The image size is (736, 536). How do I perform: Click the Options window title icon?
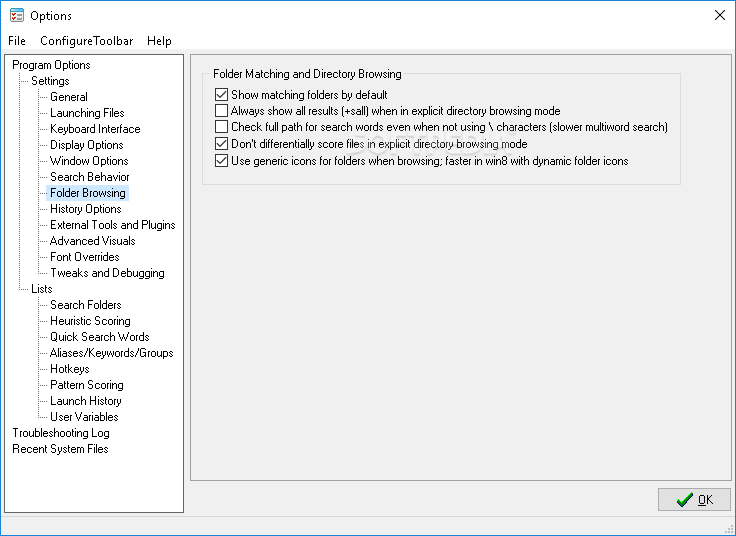point(17,15)
